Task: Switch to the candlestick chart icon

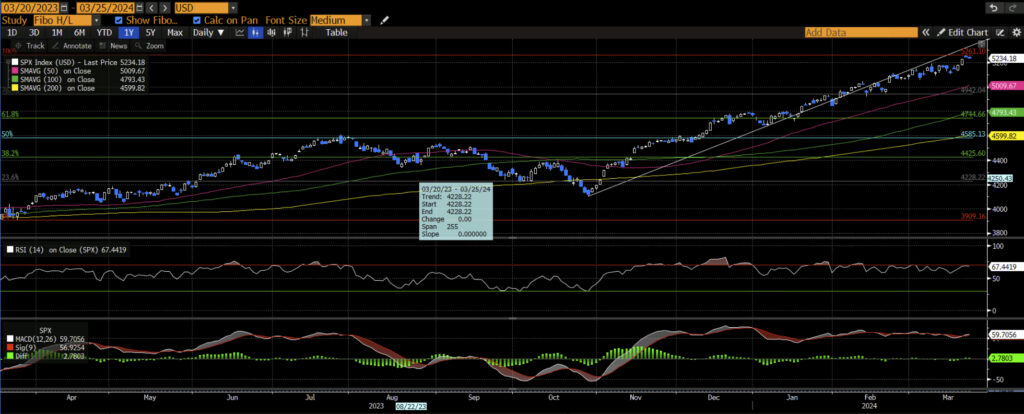Action: [256, 32]
